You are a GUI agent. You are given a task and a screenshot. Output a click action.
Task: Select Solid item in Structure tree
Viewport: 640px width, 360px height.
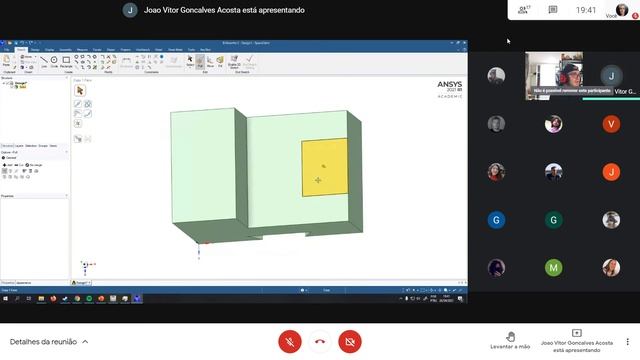22,87
